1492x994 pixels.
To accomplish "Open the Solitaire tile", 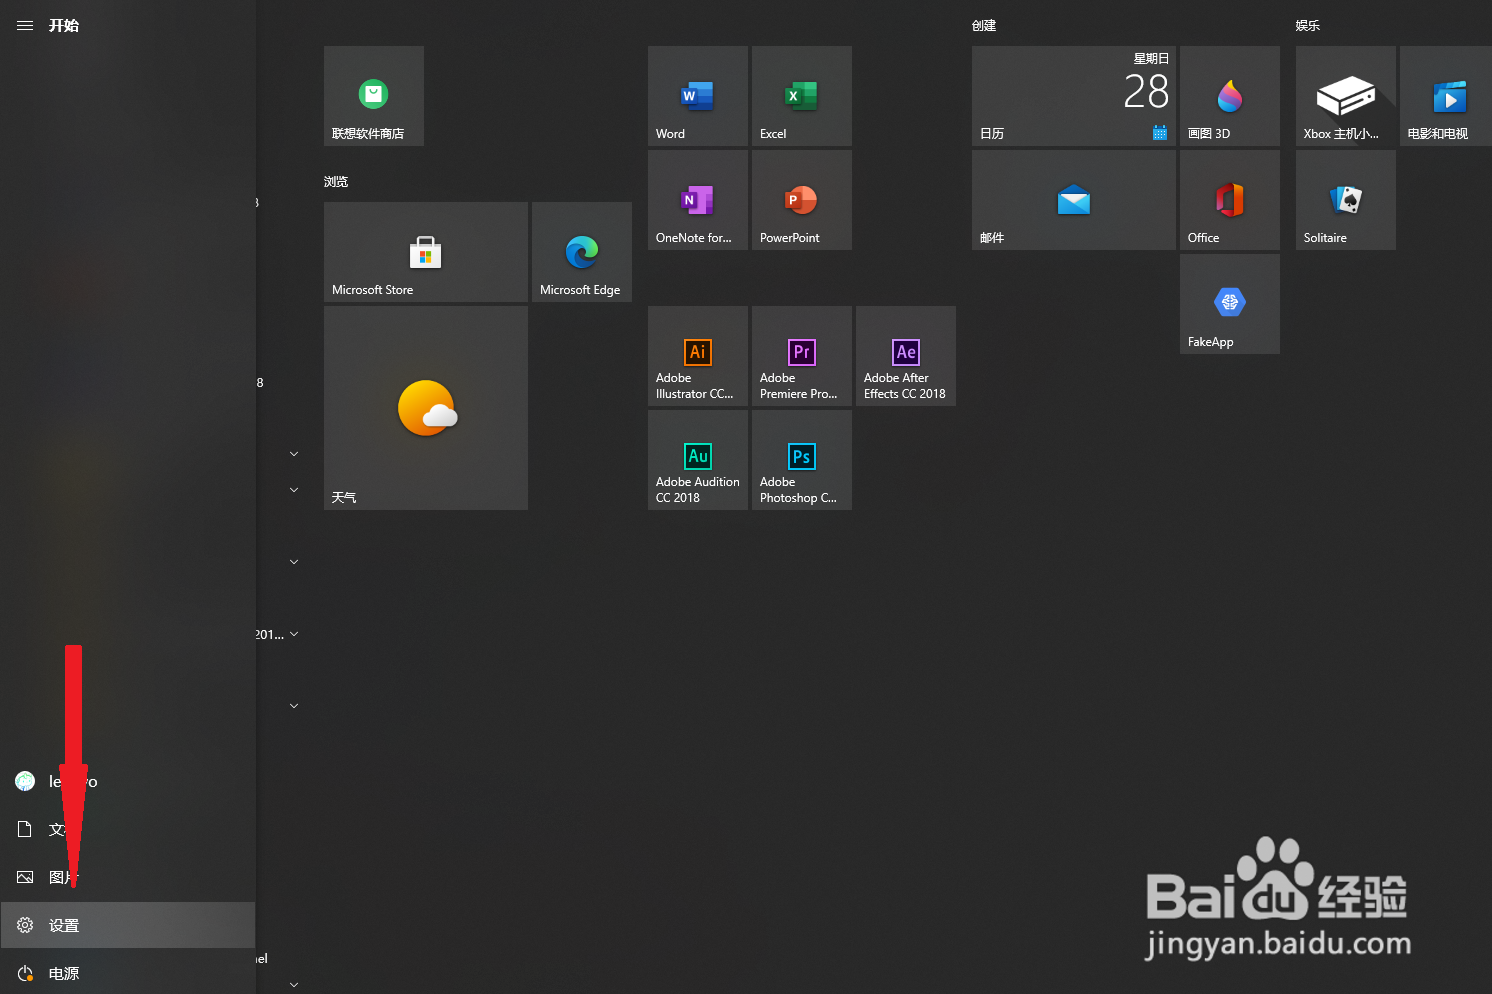I will tap(1346, 200).
